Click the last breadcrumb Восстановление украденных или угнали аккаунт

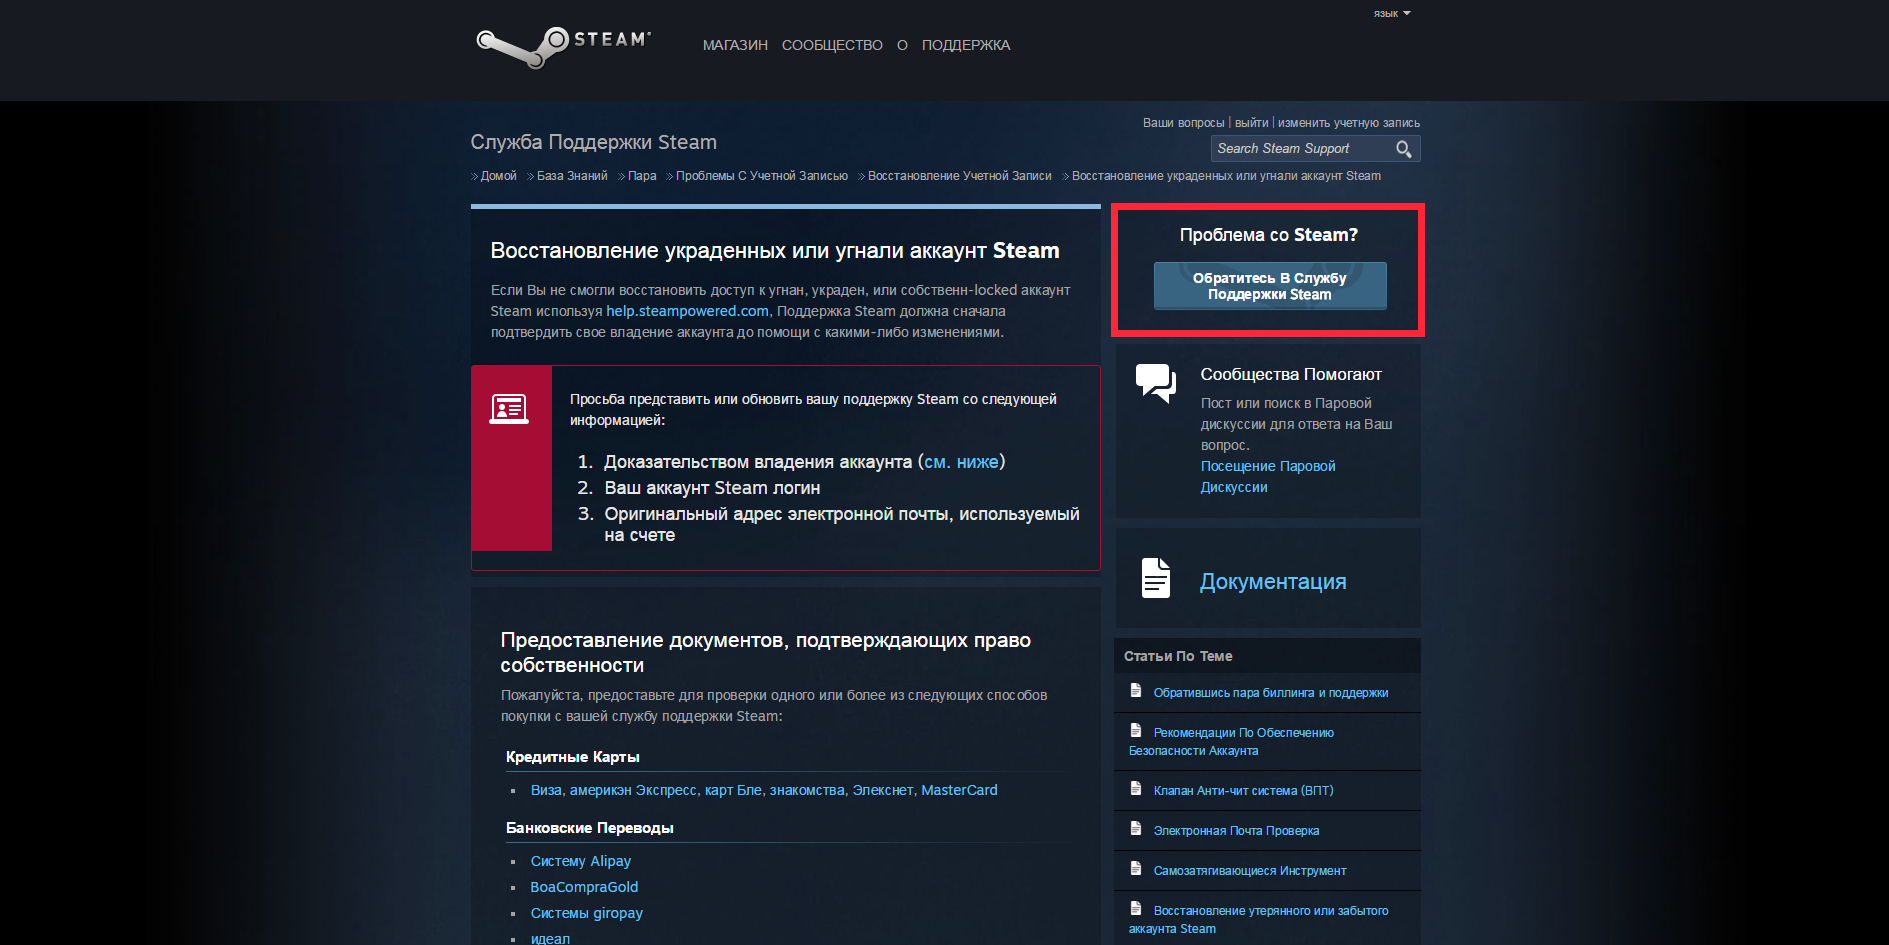click(1226, 176)
